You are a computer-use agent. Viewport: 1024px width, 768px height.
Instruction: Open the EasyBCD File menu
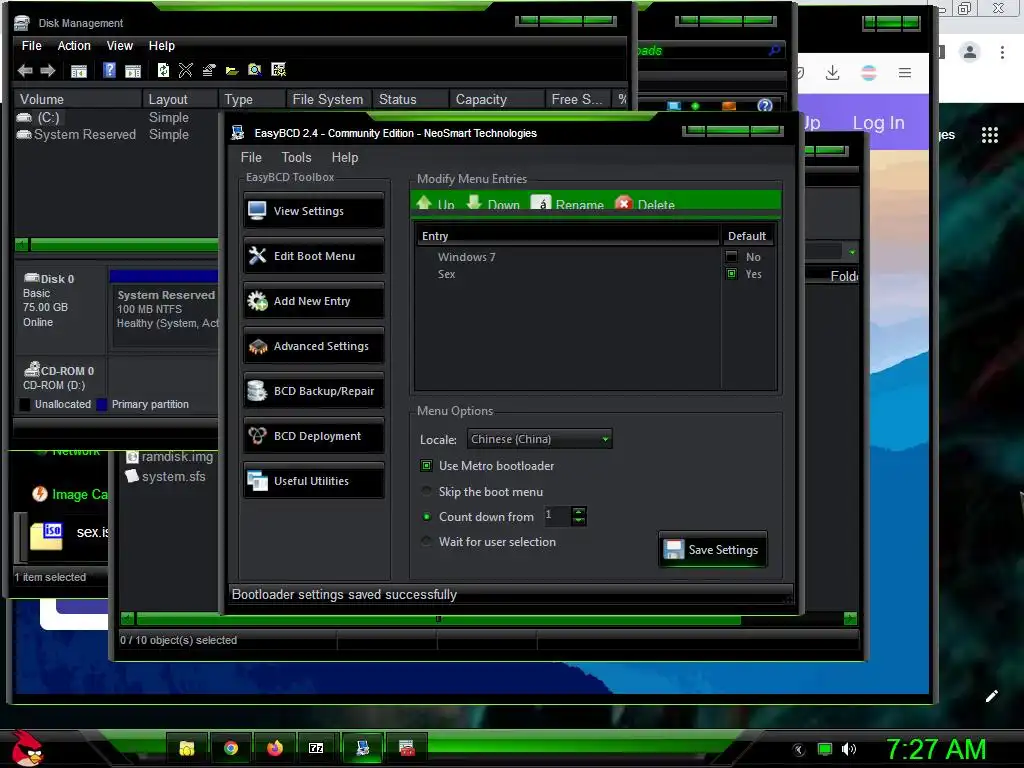tap(251, 157)
